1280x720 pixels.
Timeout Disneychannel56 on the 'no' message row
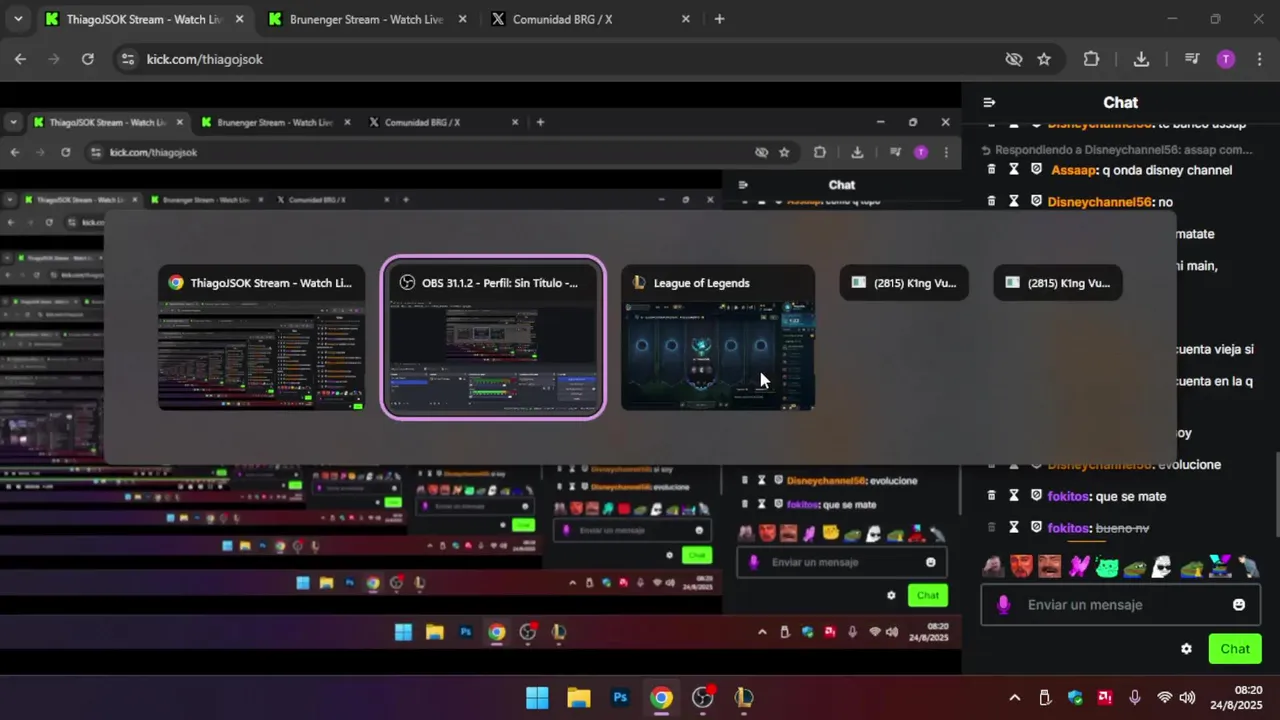(1013, 202)
